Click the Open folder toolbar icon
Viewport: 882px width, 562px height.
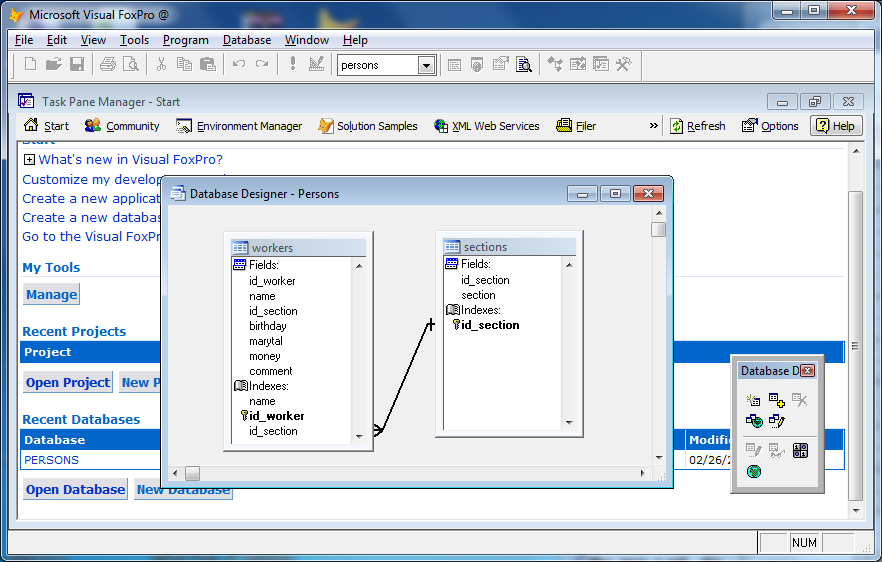click(53, 64)
